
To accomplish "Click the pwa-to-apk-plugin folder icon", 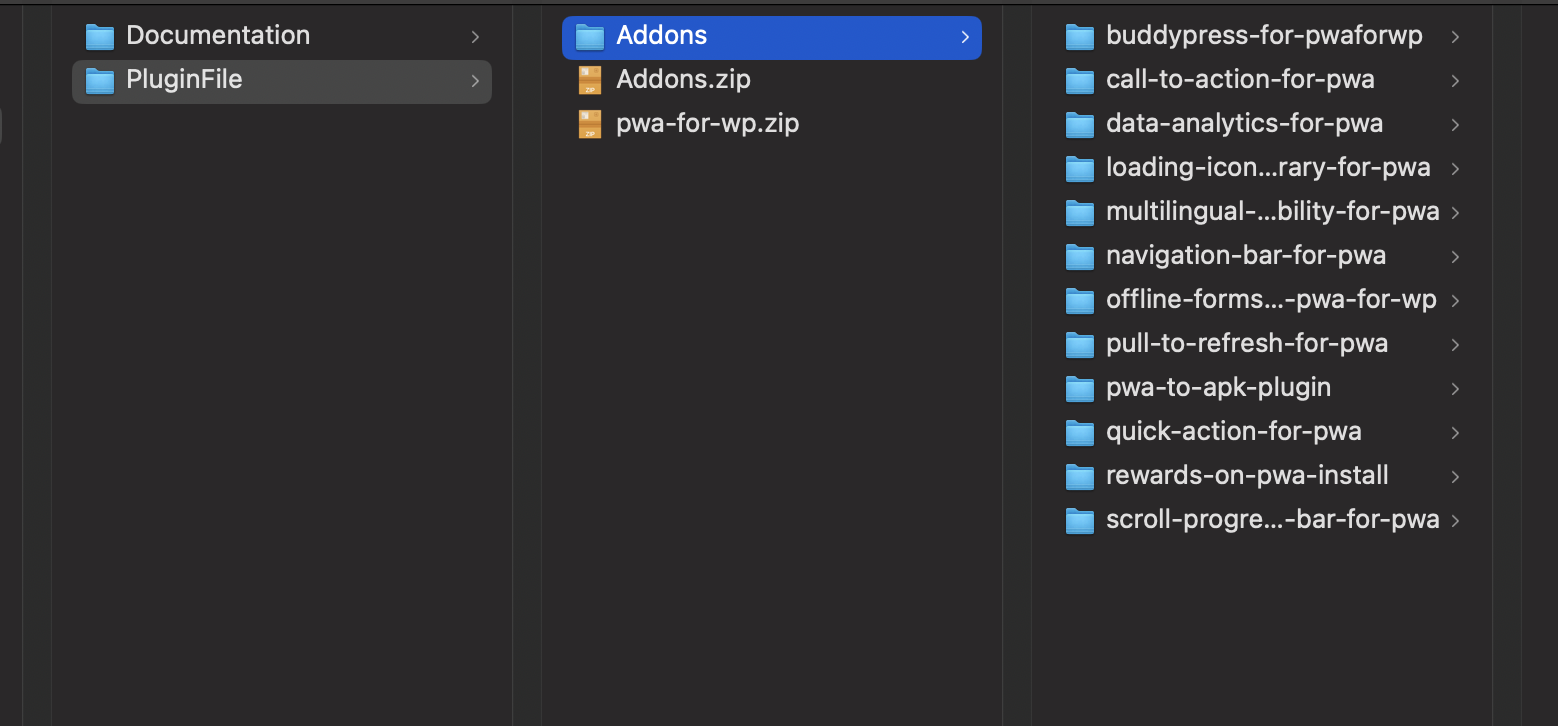I will 1080,388.
